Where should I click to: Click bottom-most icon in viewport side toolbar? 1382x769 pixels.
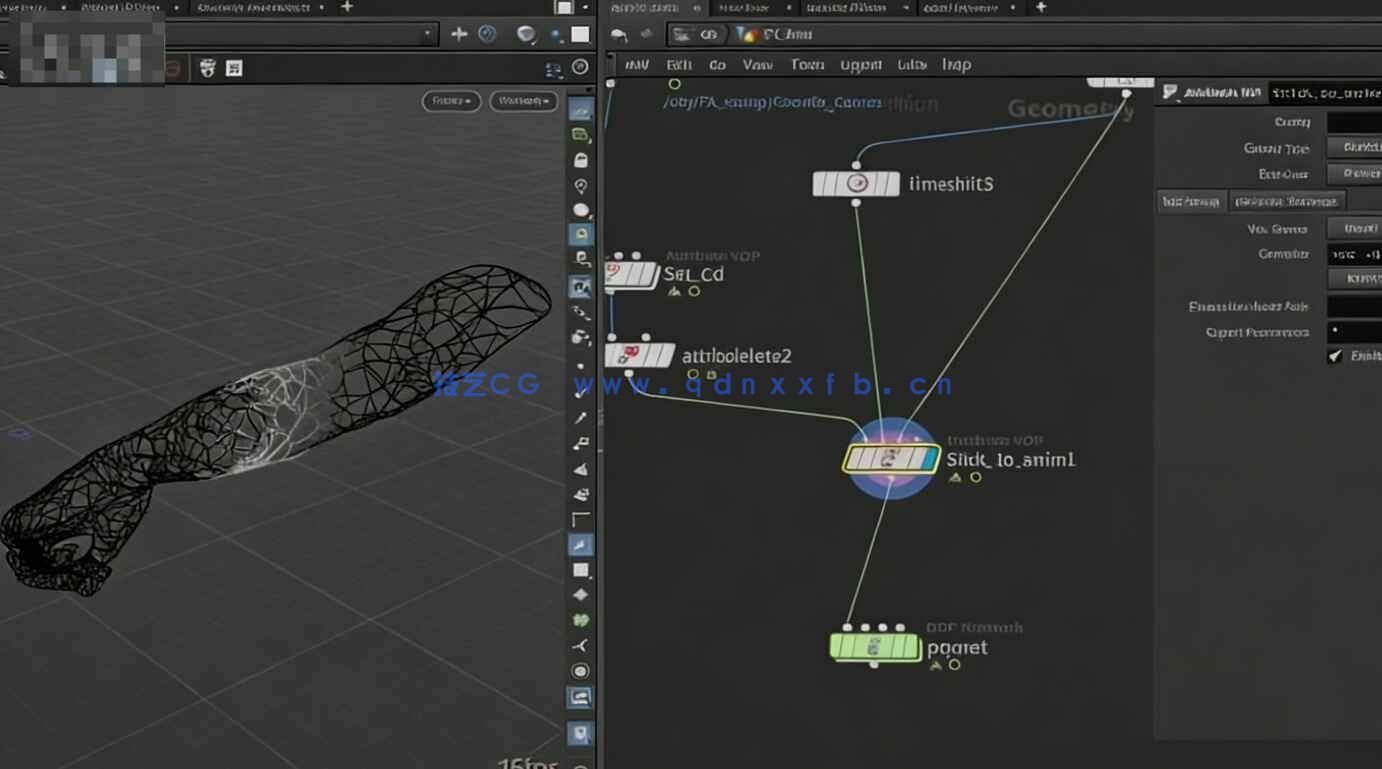click(580, 734)
